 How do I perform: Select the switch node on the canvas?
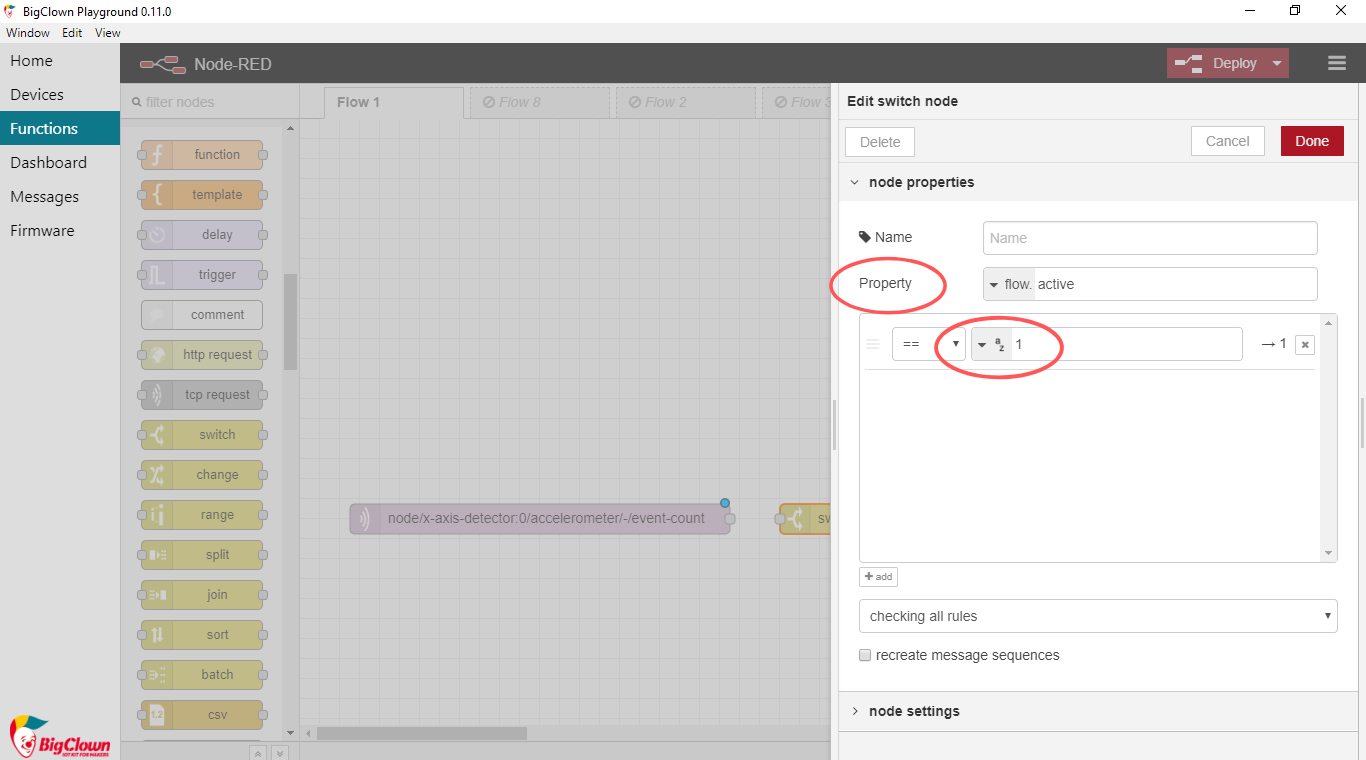click(805, 519)
